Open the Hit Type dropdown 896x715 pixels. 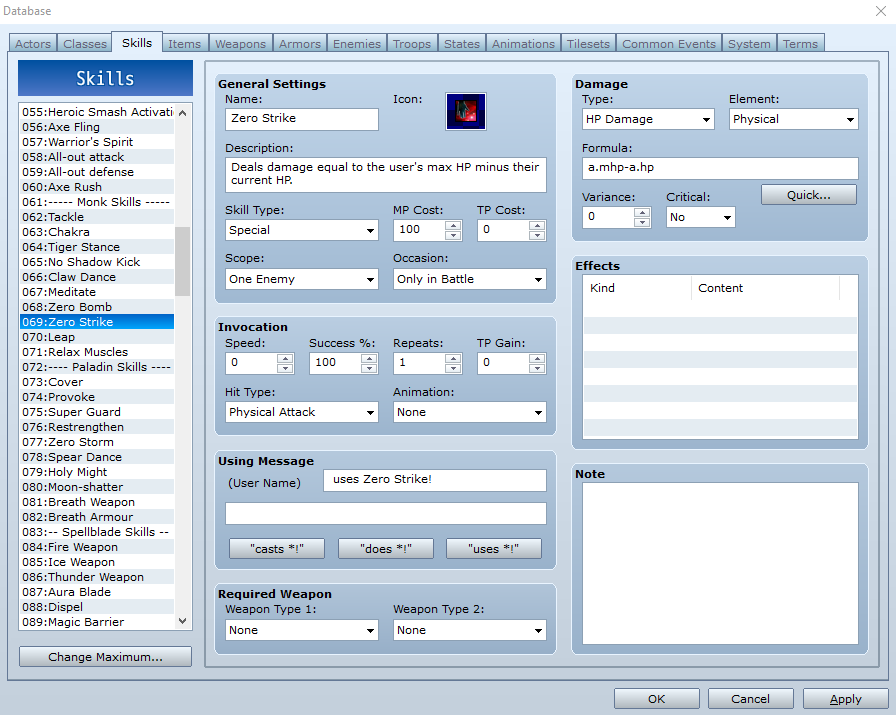coord(302,412)
